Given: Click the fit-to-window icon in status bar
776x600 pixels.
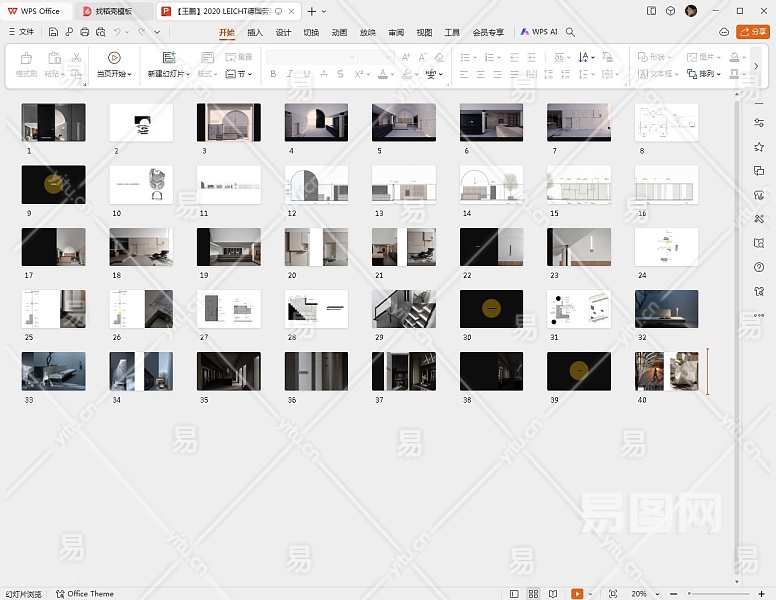Looking at the screenshot, I should point(613,594).
